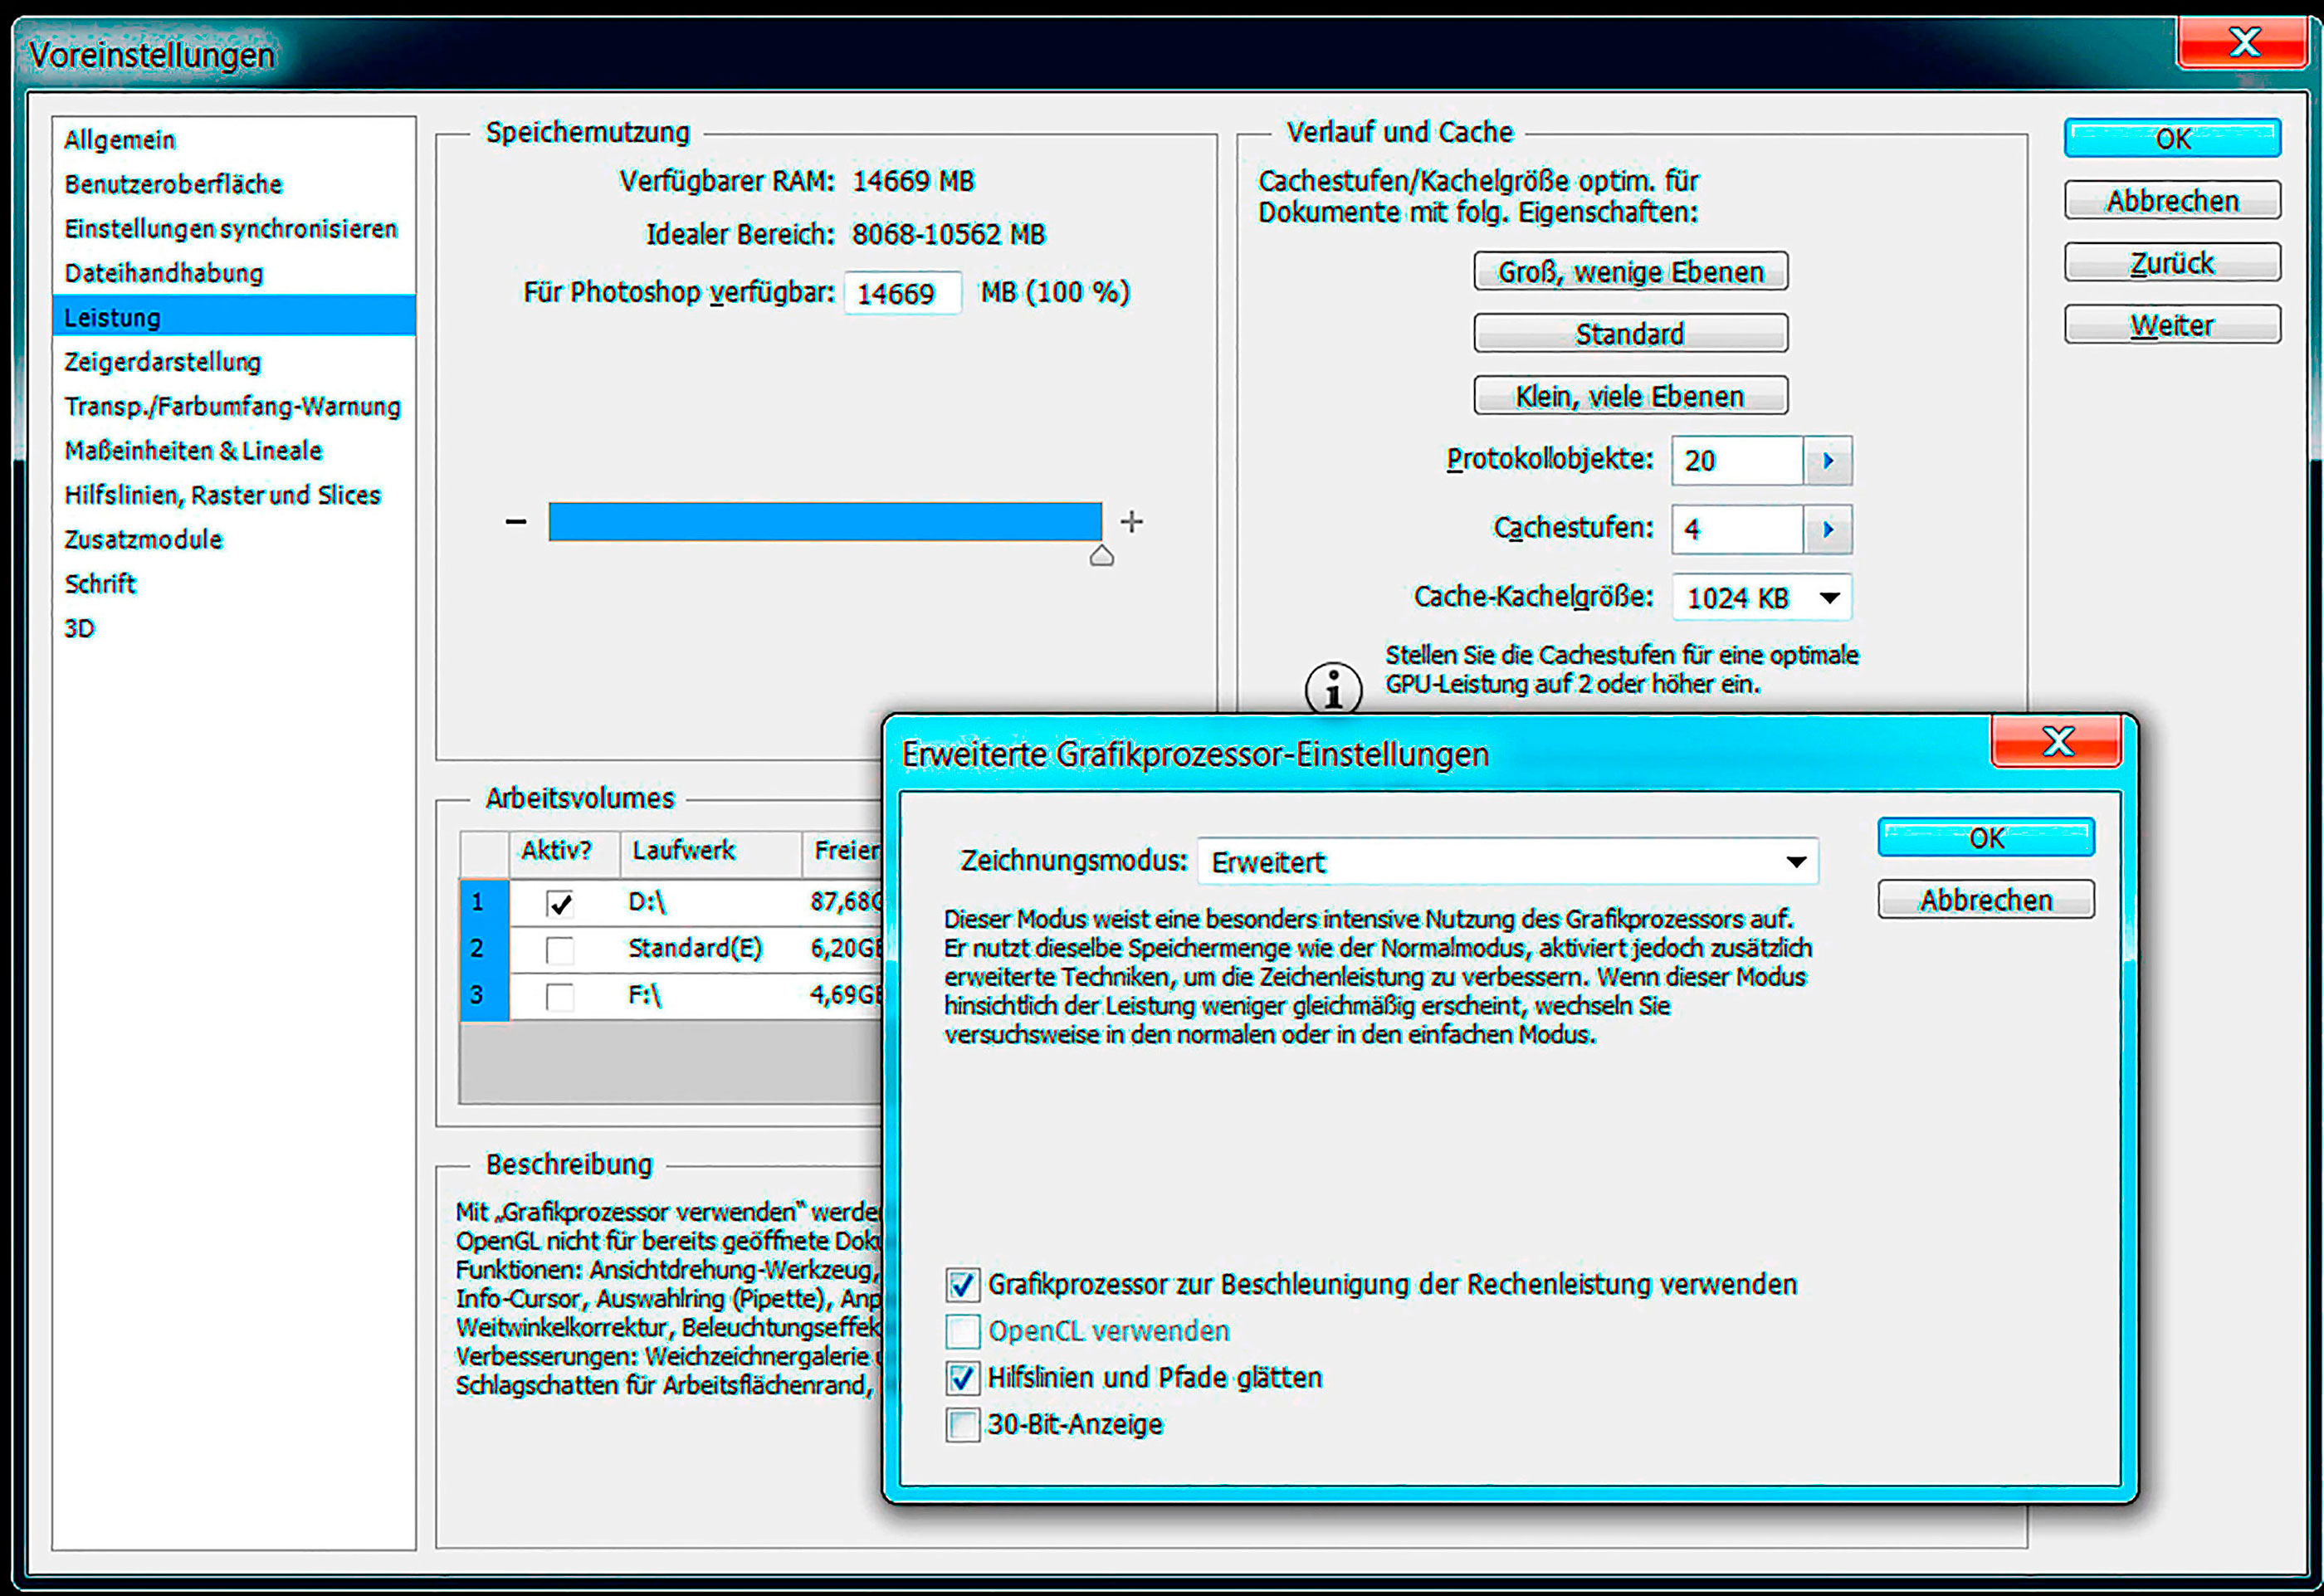Select Einstellungen synchronisieren category
Image resolution: width=2324 pixels, height=1596 pixels.
[234, 229]
